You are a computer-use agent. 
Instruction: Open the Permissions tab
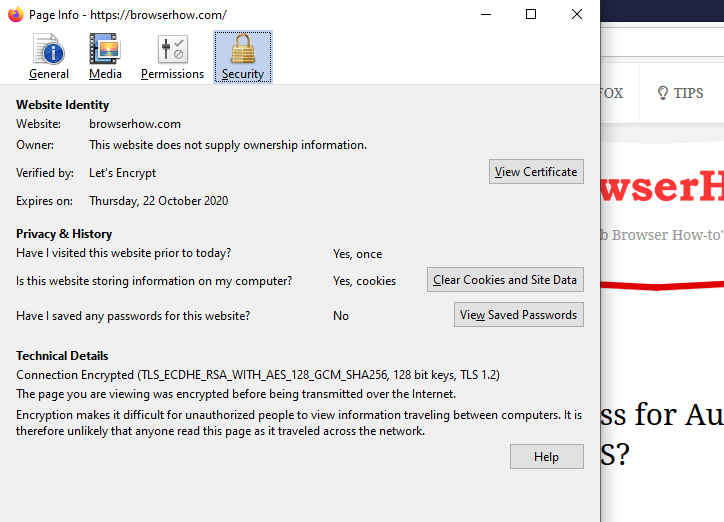pyautogui.click(x=172, y=57)
